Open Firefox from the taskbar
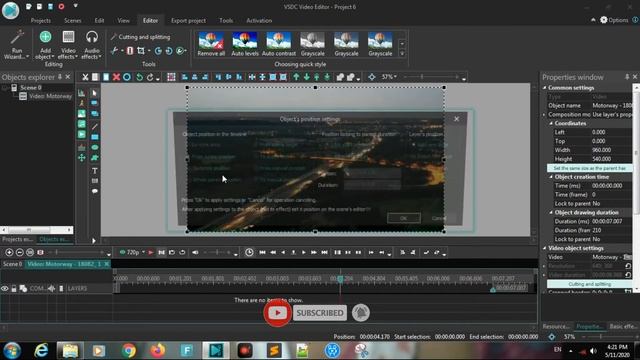640x360 pixels. [158, 350]
